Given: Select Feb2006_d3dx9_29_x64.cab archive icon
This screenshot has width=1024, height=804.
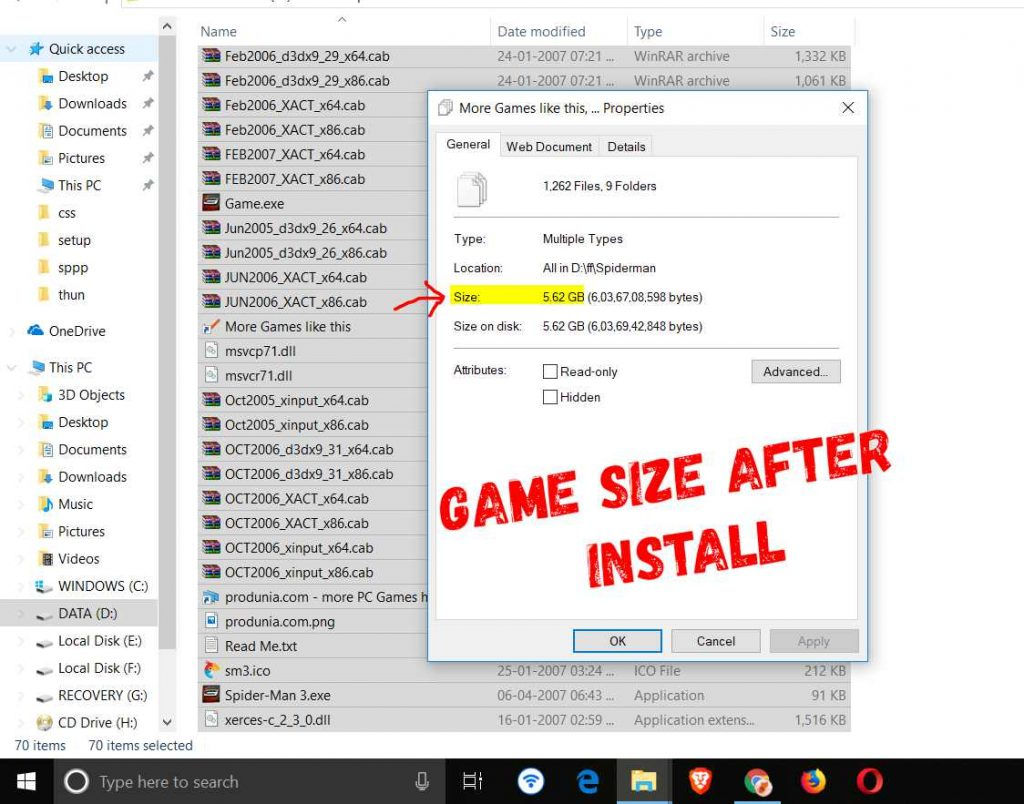Looking at the screenshot, I should (x=211, y=56).
